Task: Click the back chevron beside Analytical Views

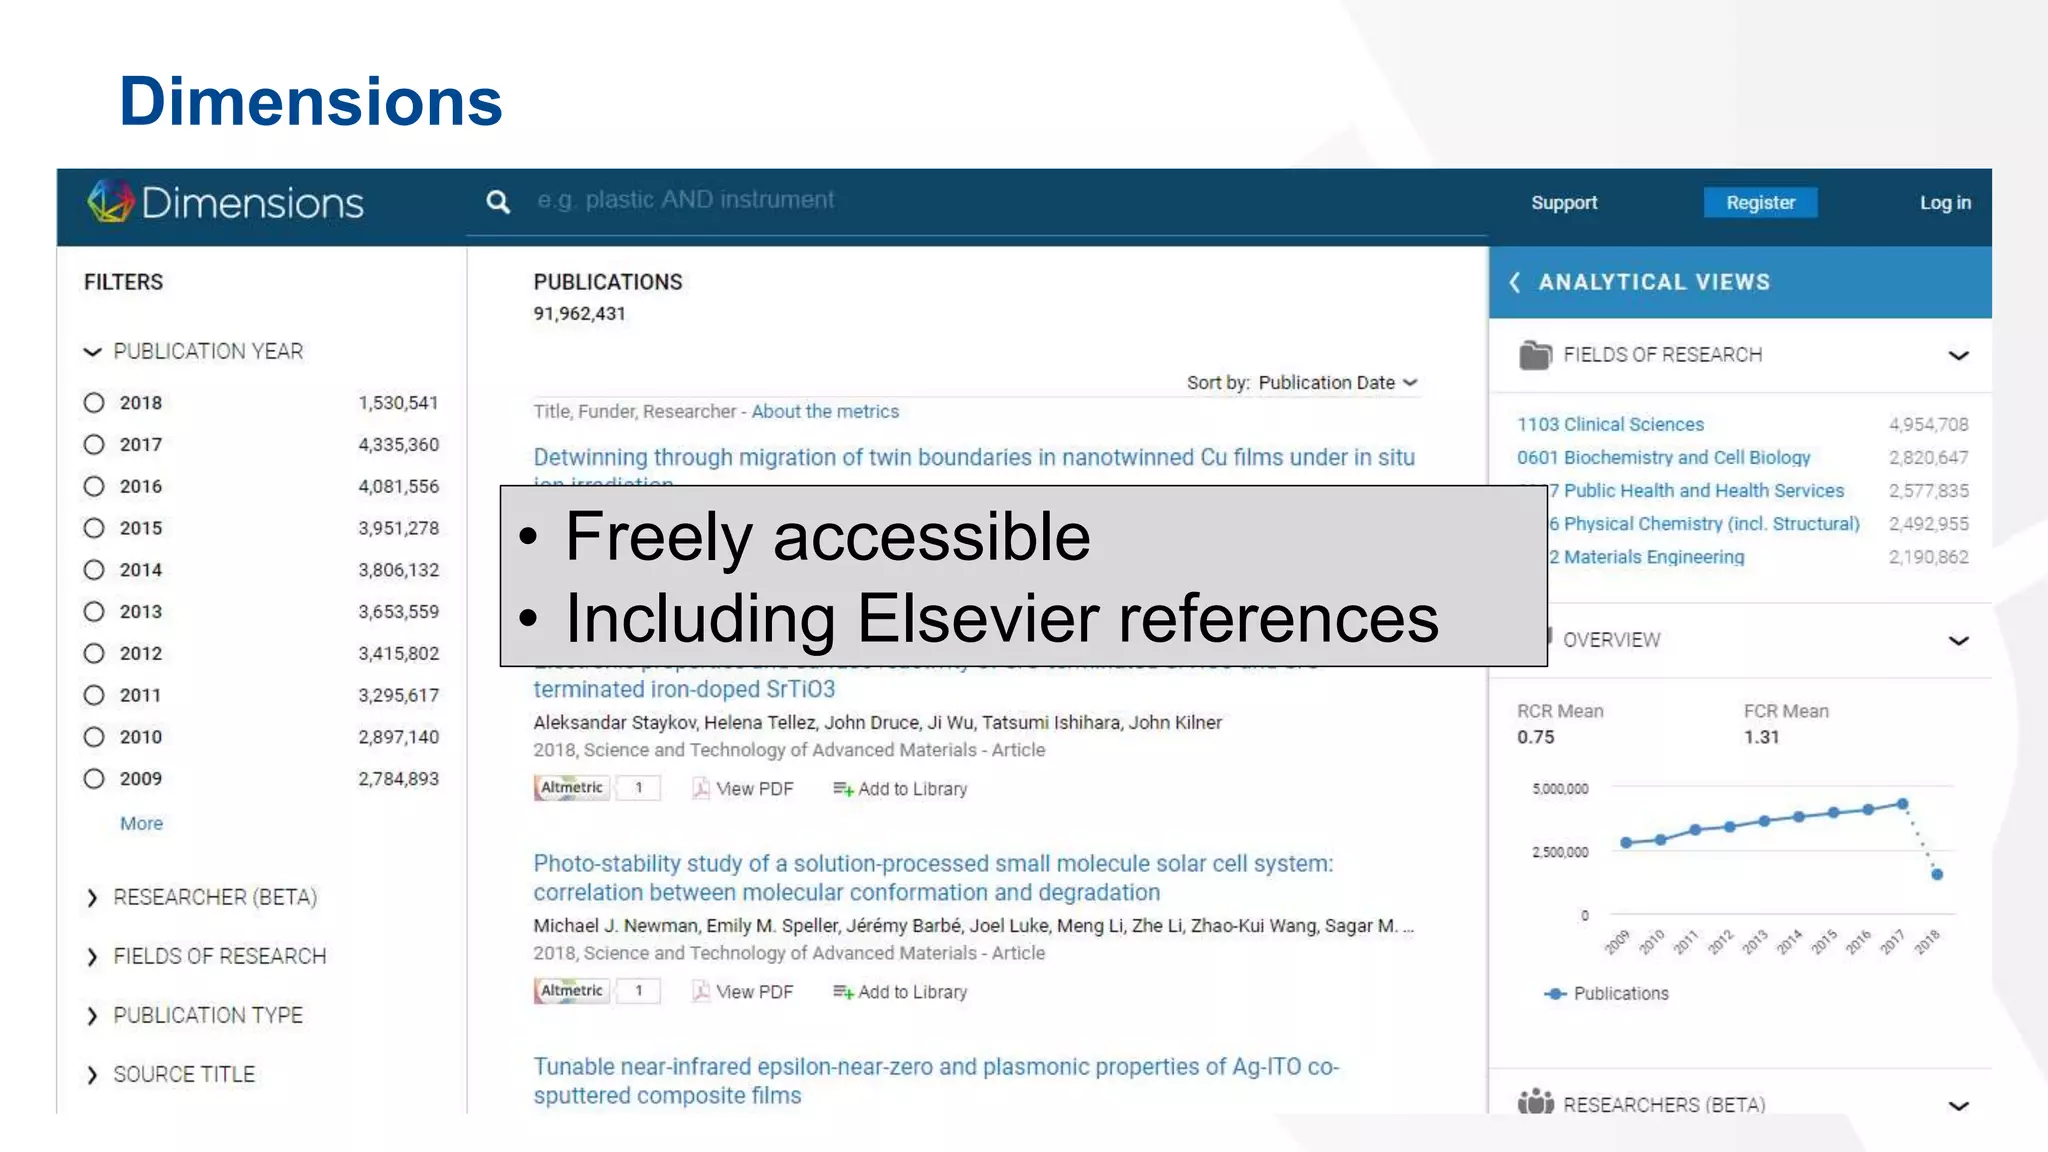Action: click(1515, 282)
